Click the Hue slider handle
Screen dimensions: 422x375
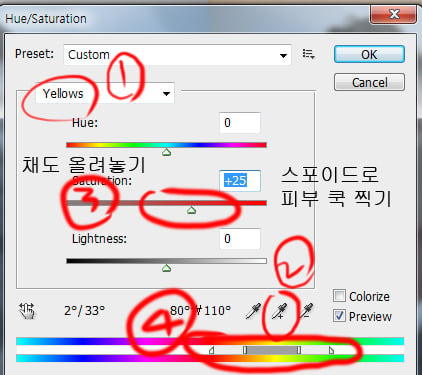pos(166,152)
